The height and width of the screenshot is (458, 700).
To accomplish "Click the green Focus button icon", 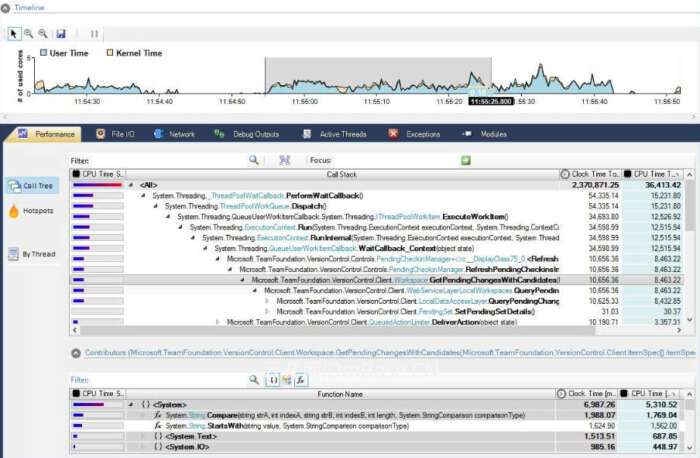I will click(x=466, y=160).
